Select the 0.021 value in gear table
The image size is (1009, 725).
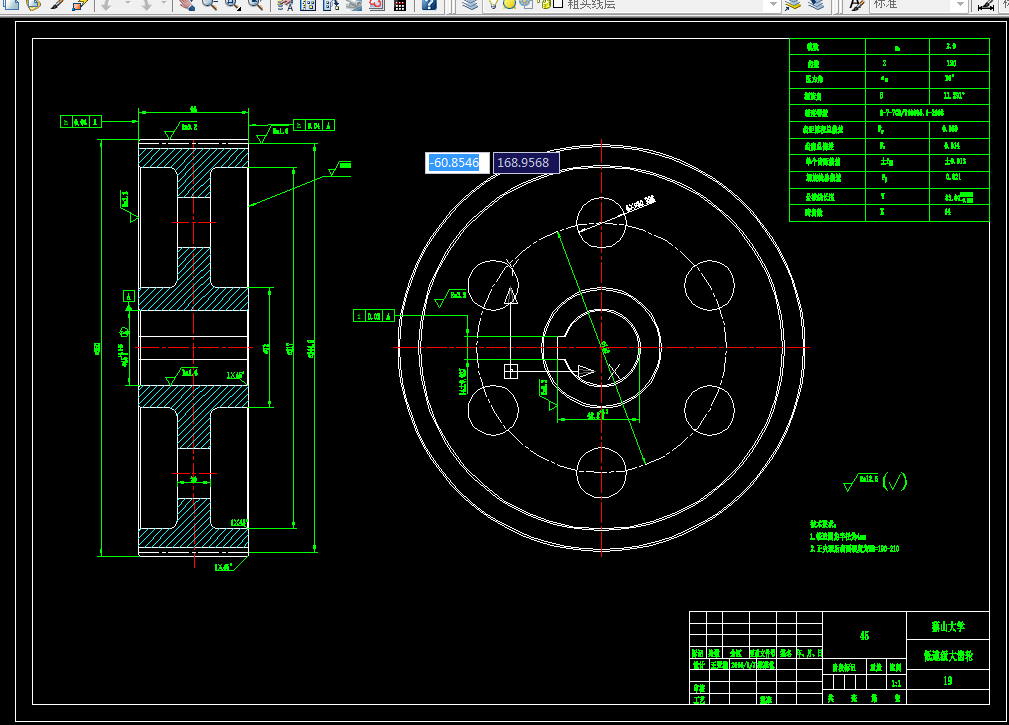click(953, 177)
